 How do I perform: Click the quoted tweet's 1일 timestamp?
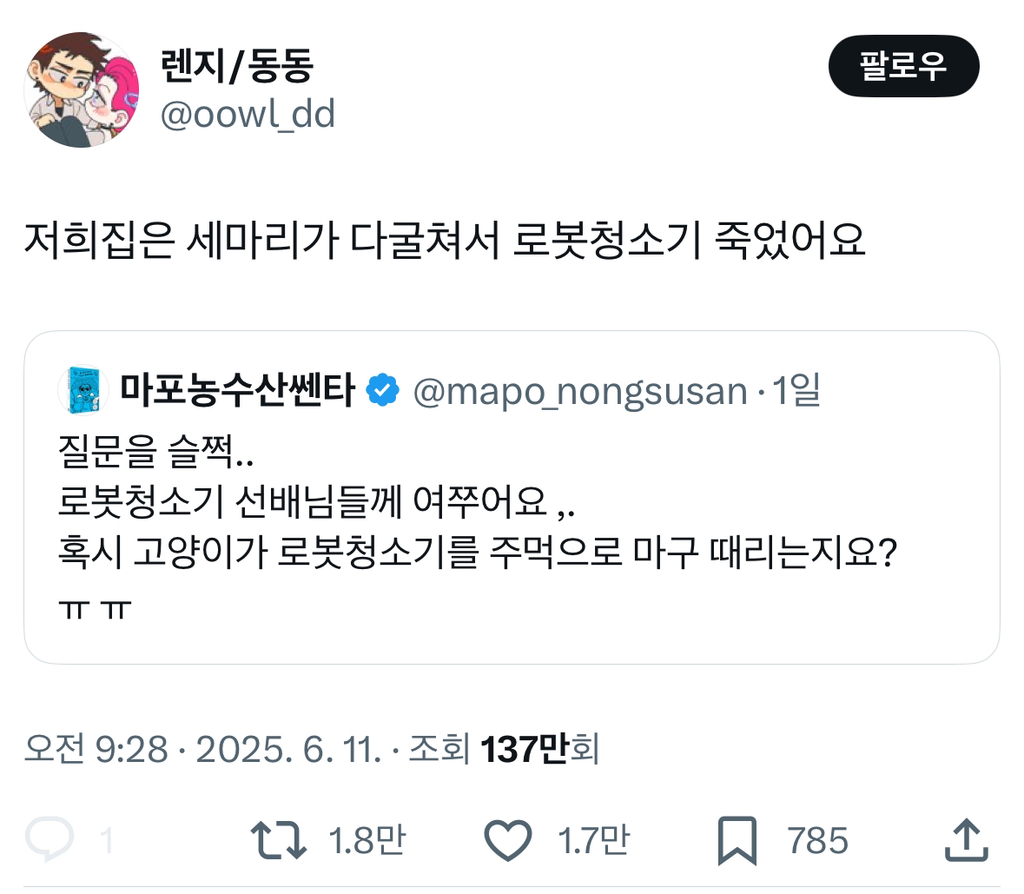point(798,391)
